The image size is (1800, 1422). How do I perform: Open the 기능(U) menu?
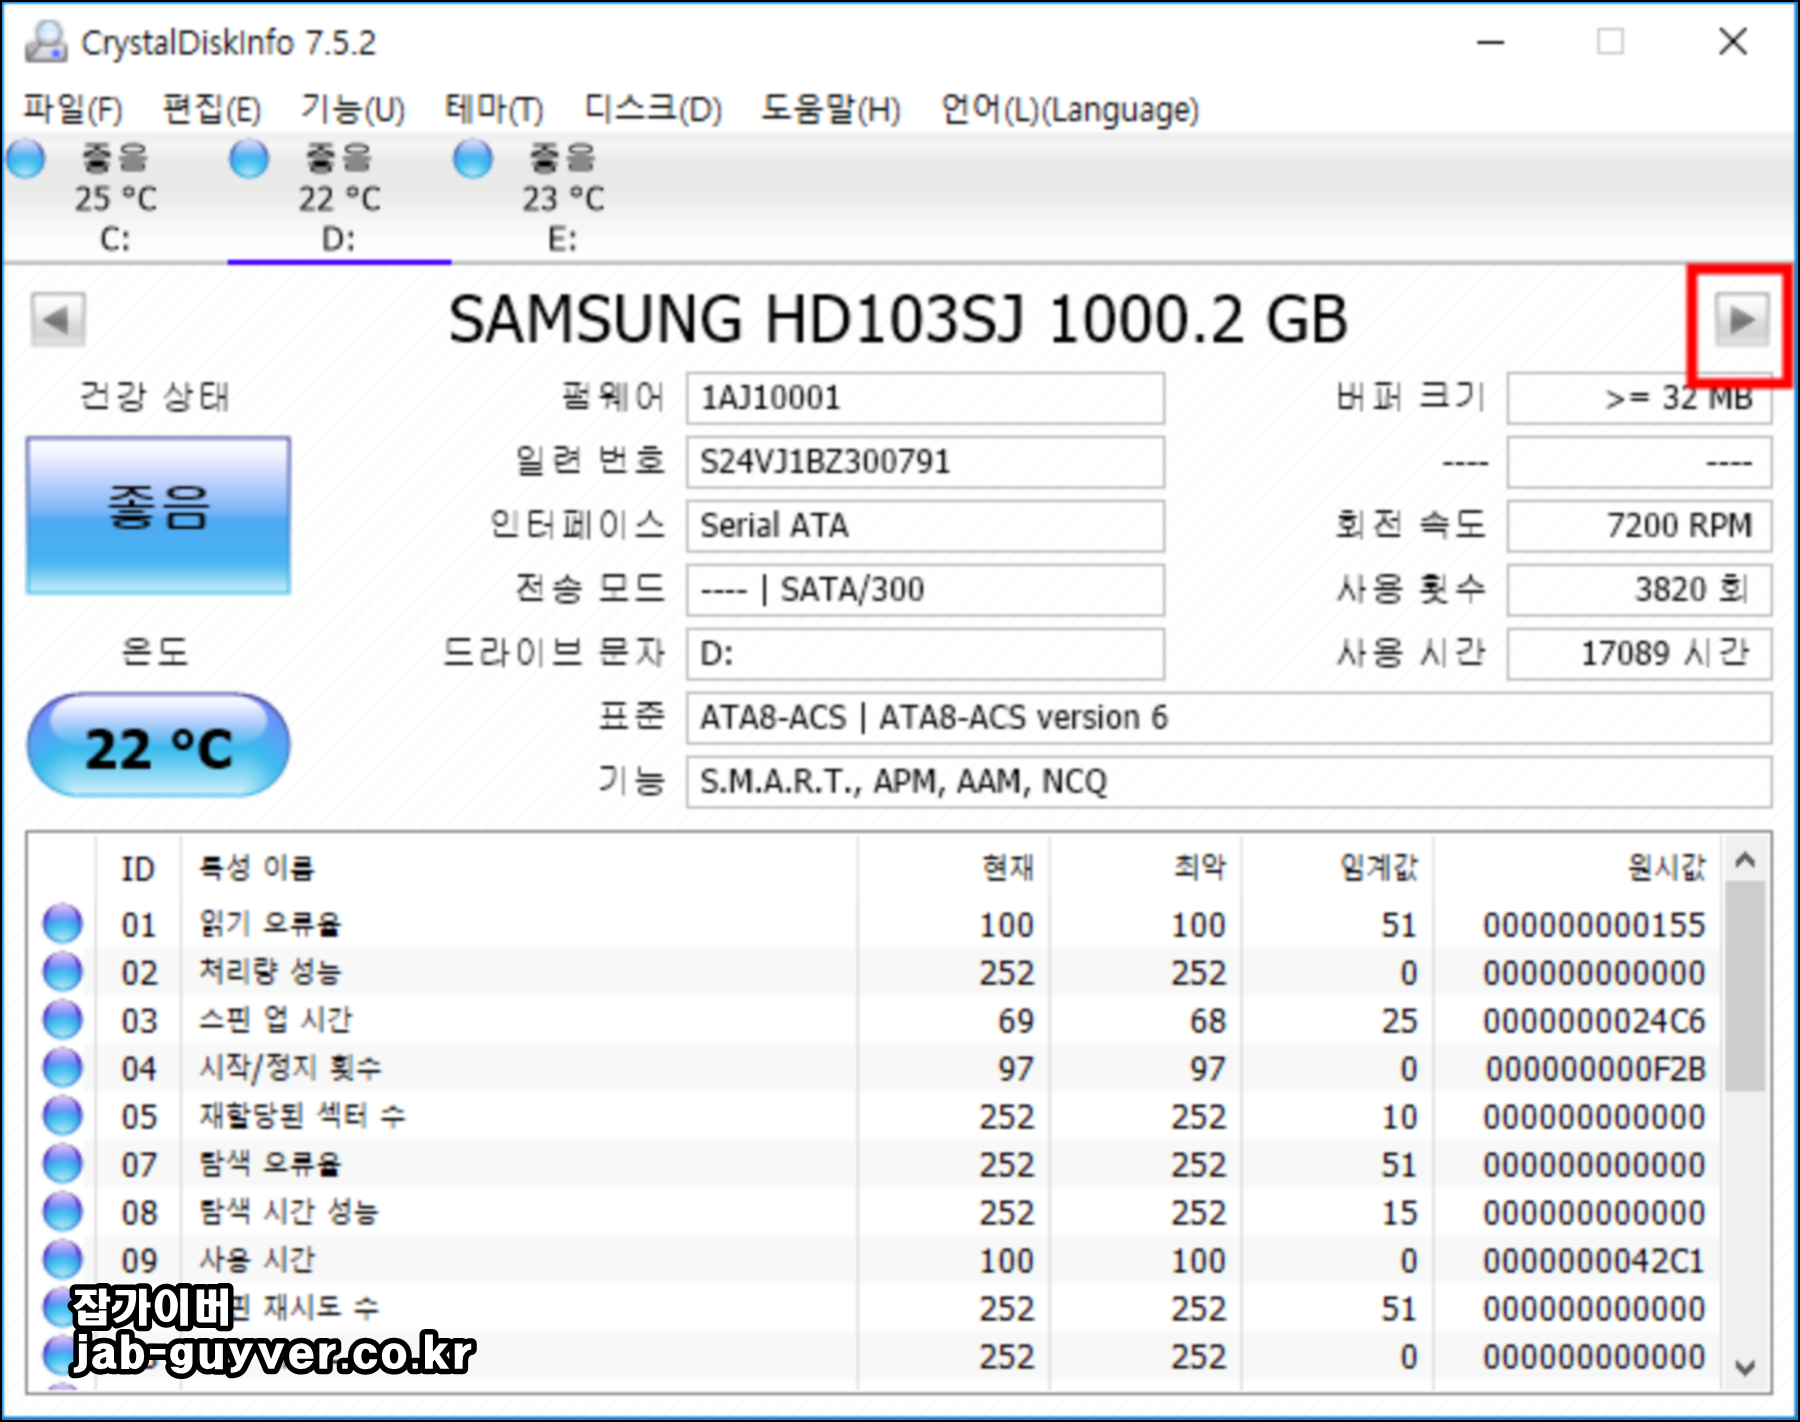click(353, 108)
